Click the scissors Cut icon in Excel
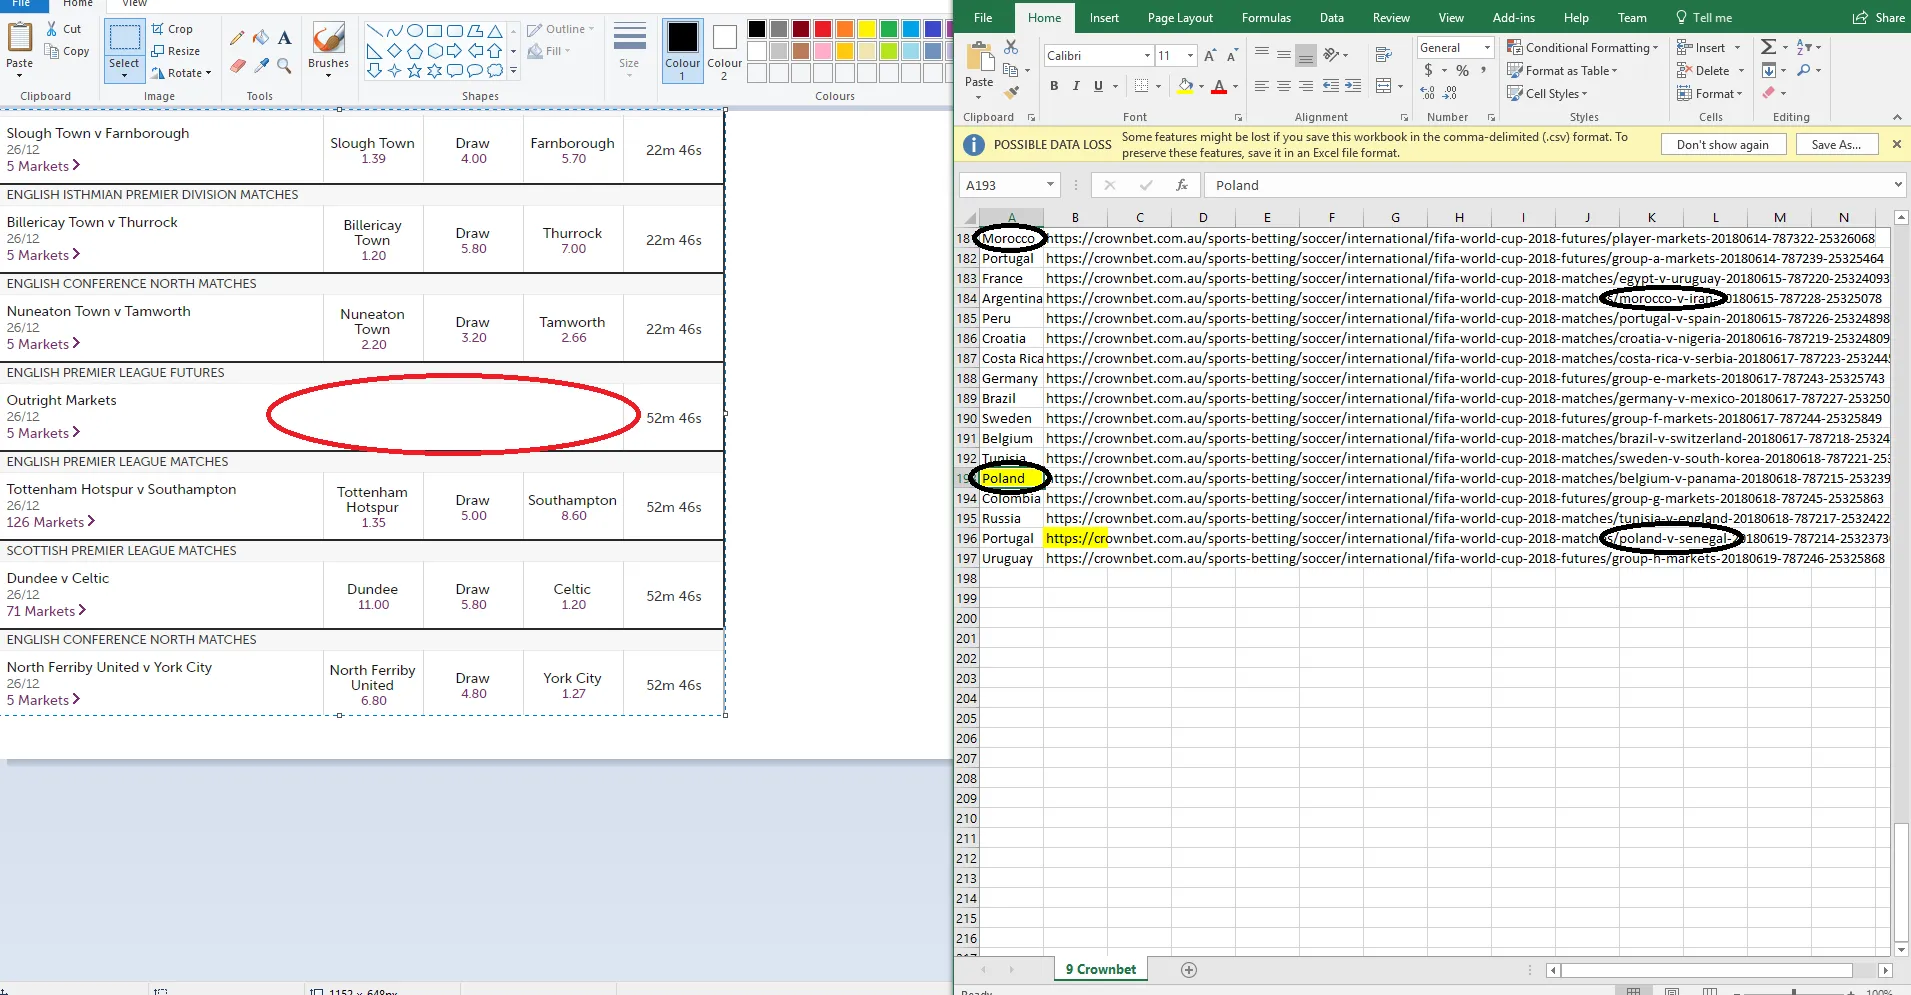Viewport: 1911px width, 995px height. (1011, 47)
